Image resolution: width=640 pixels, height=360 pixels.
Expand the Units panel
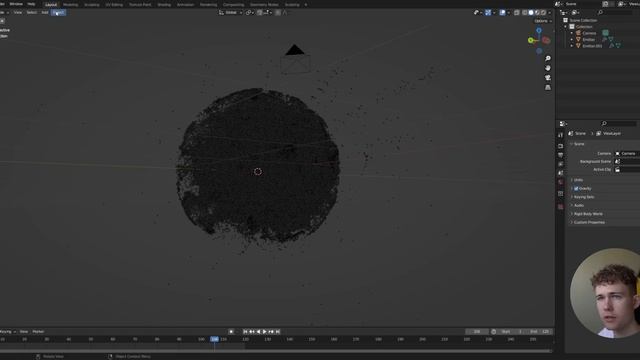(578, 180)
